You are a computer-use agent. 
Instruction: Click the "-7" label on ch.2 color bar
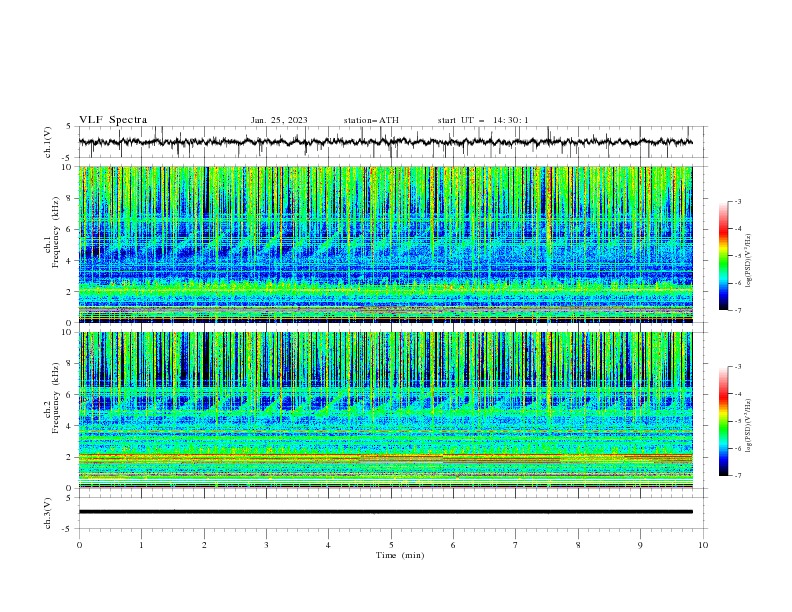click(737, 476)
